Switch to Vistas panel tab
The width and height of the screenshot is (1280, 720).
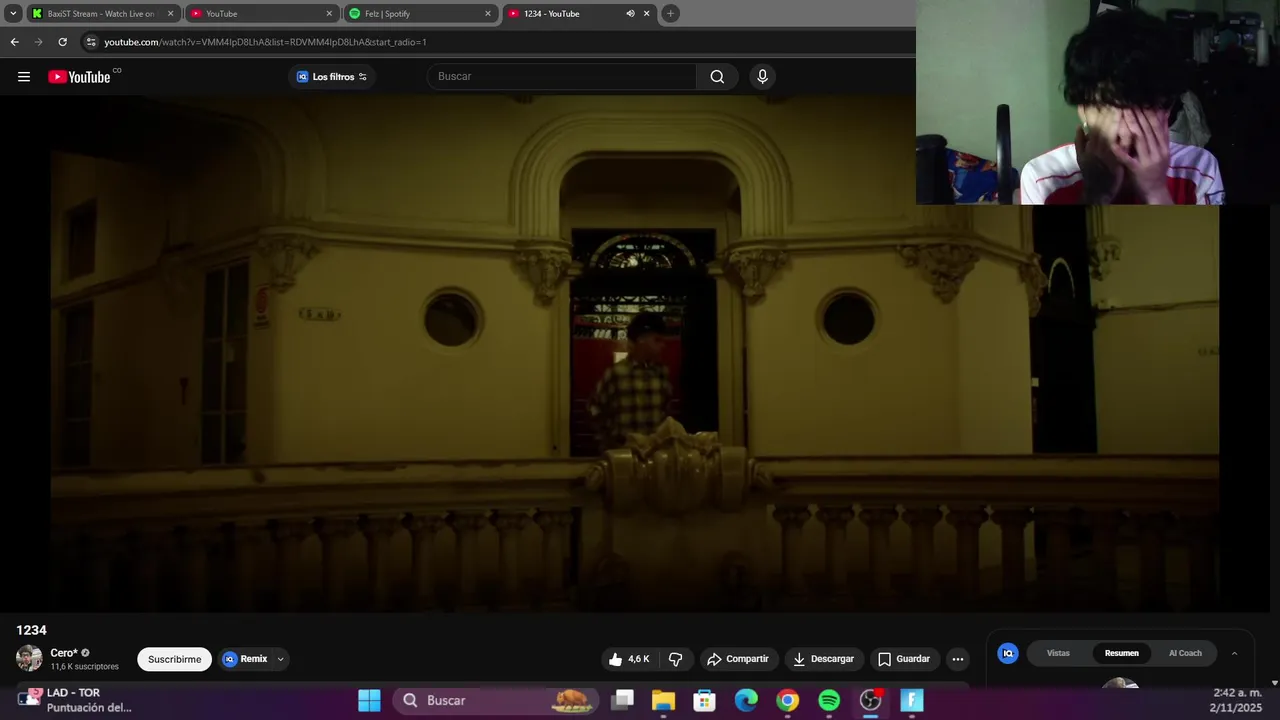tap(1058, 653)
